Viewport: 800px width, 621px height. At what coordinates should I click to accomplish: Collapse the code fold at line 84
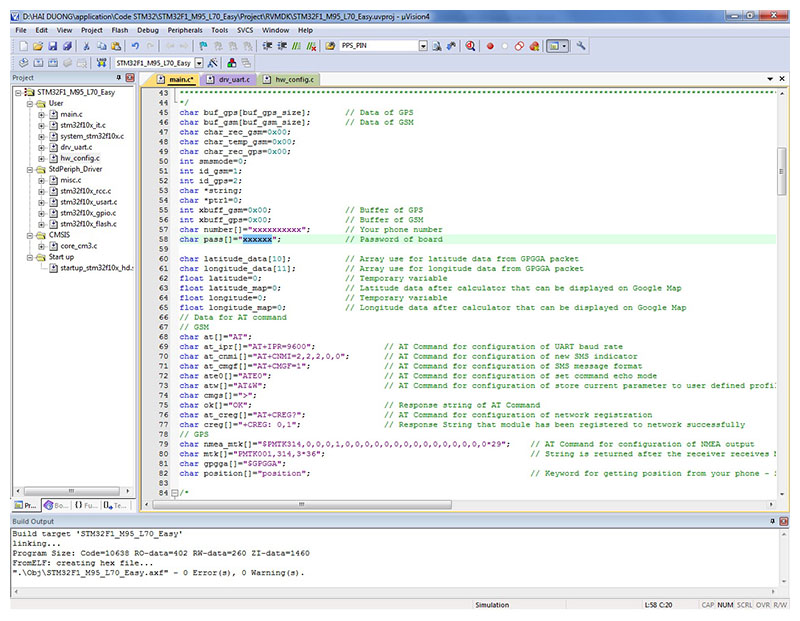(173, 493)
